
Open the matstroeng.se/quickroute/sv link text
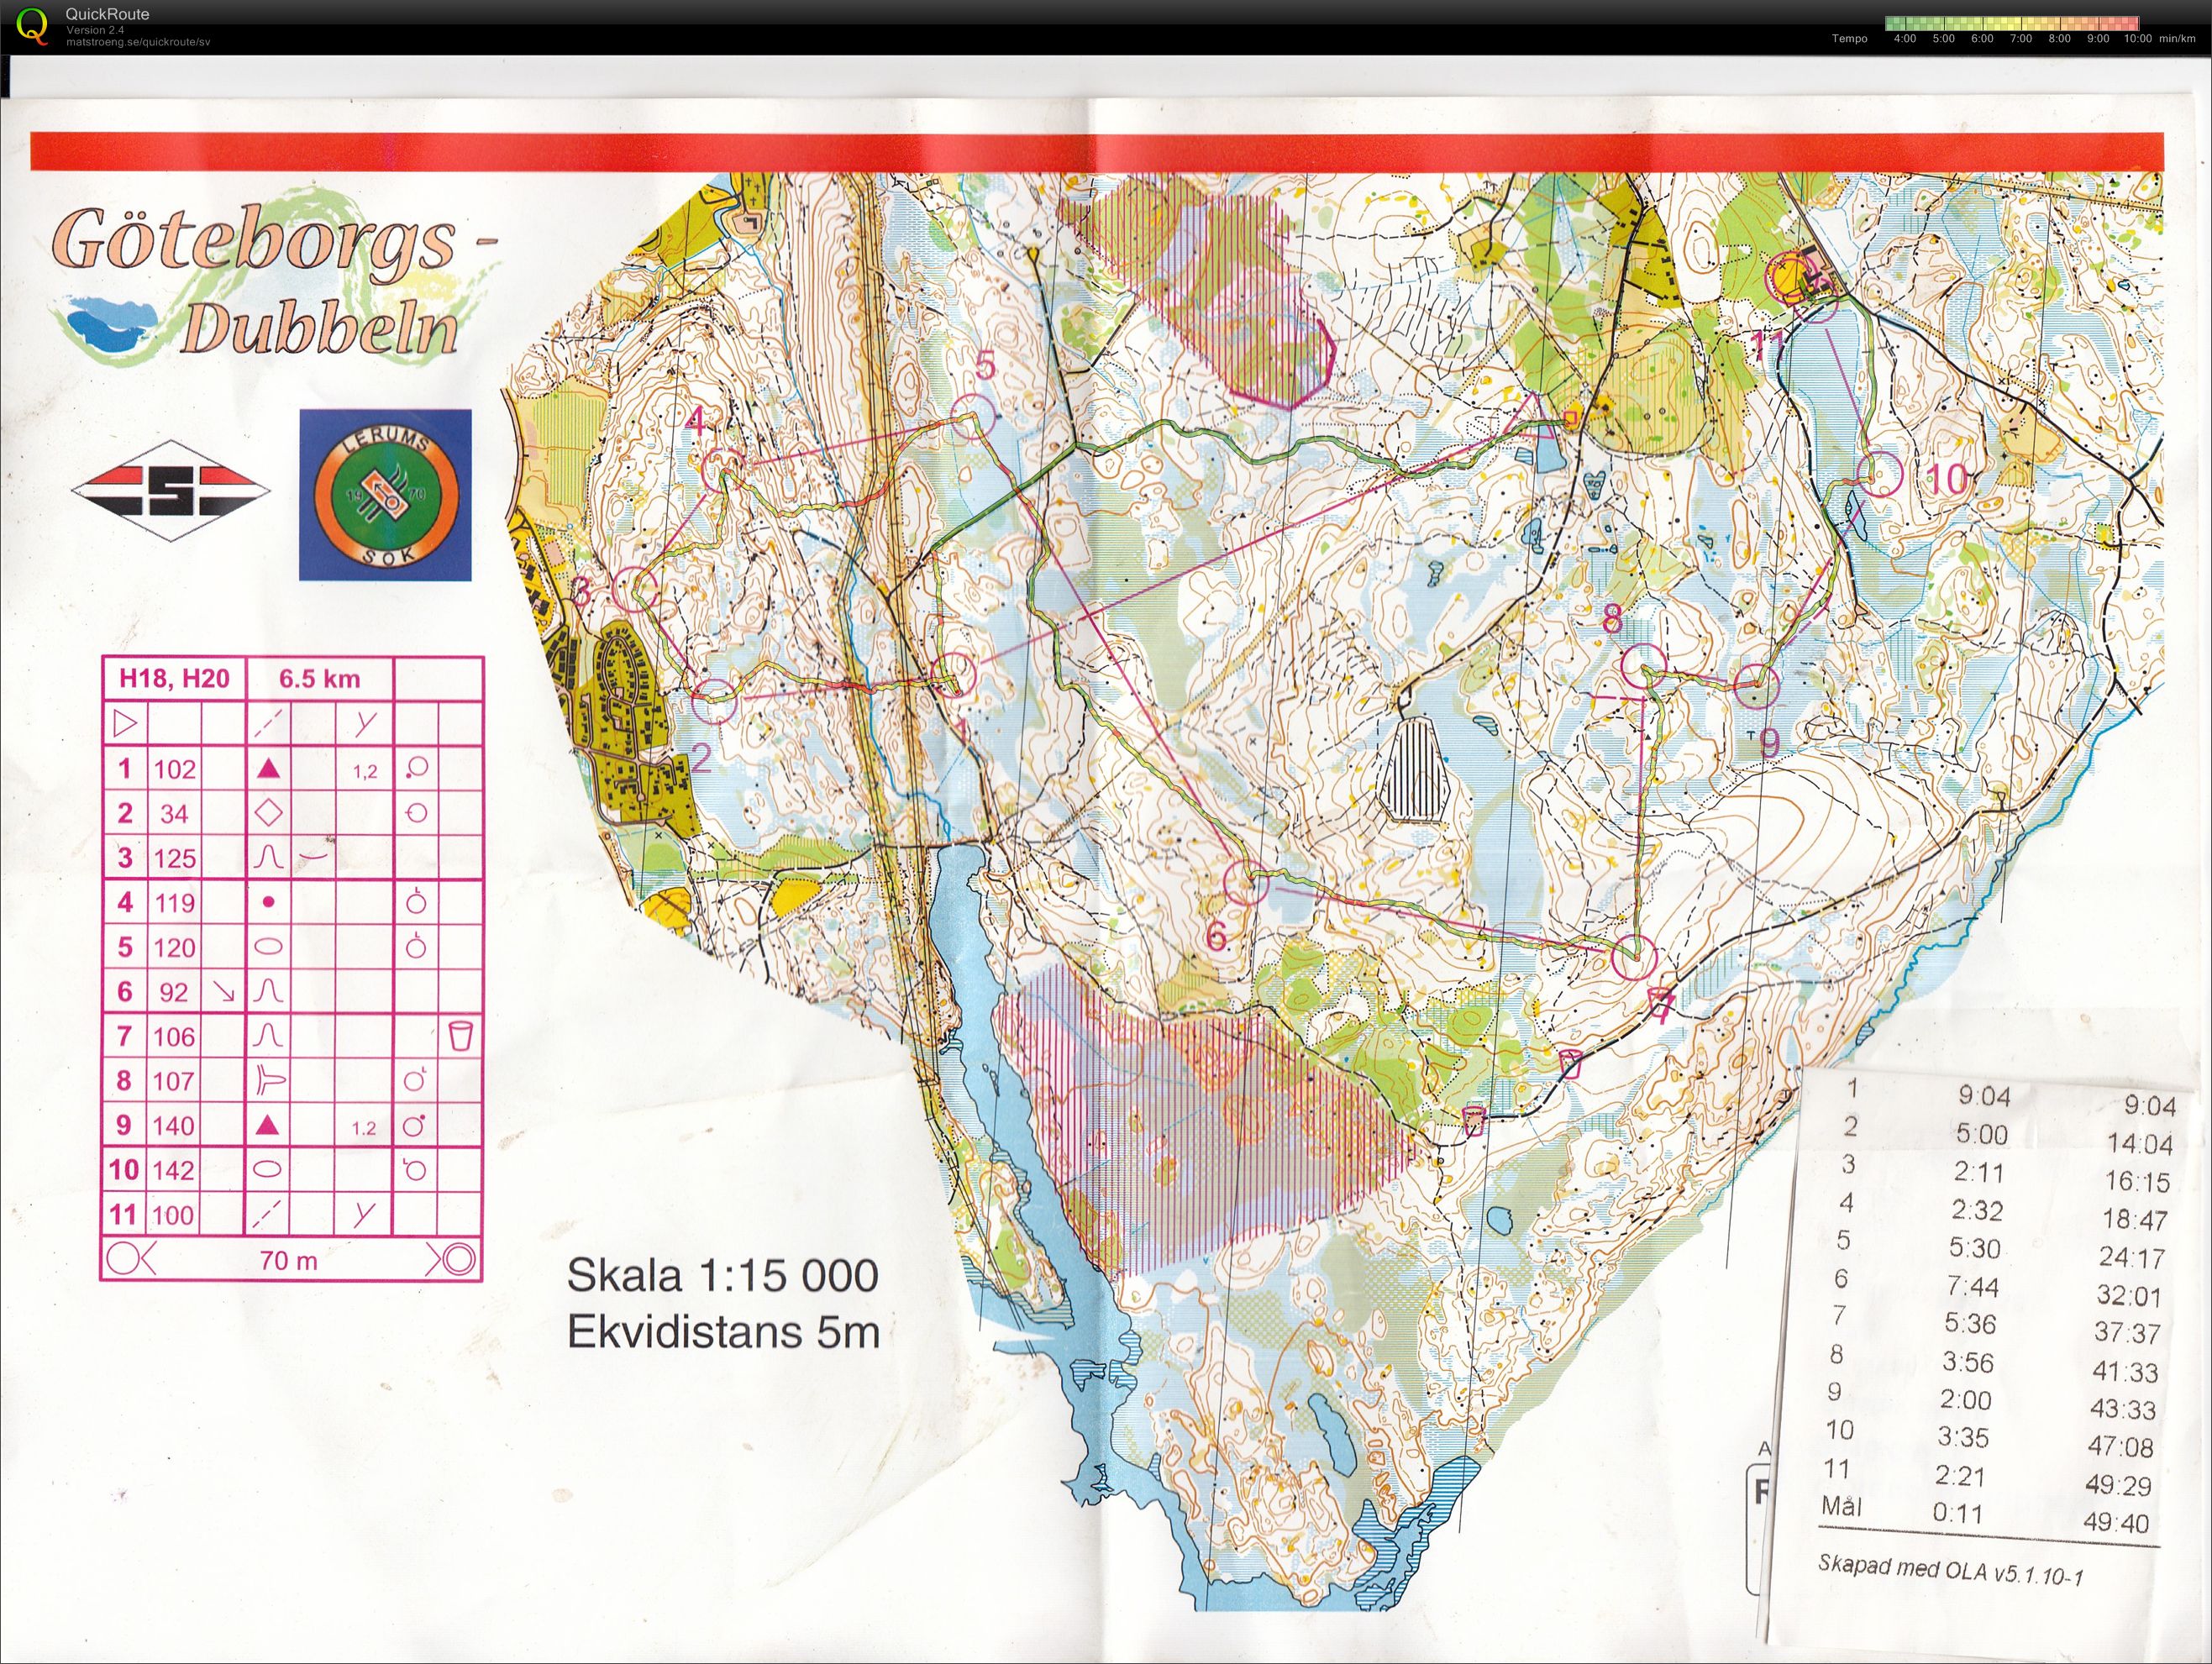[x=138, y=42]
